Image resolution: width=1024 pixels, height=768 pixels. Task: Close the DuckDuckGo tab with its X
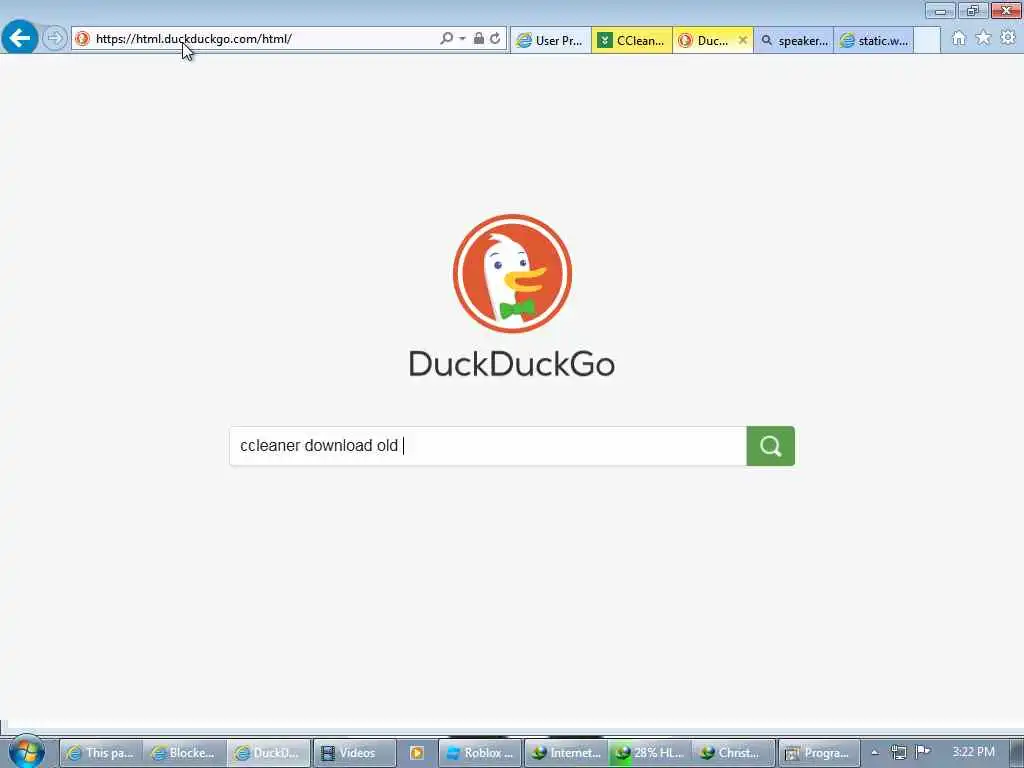point(743,40)
